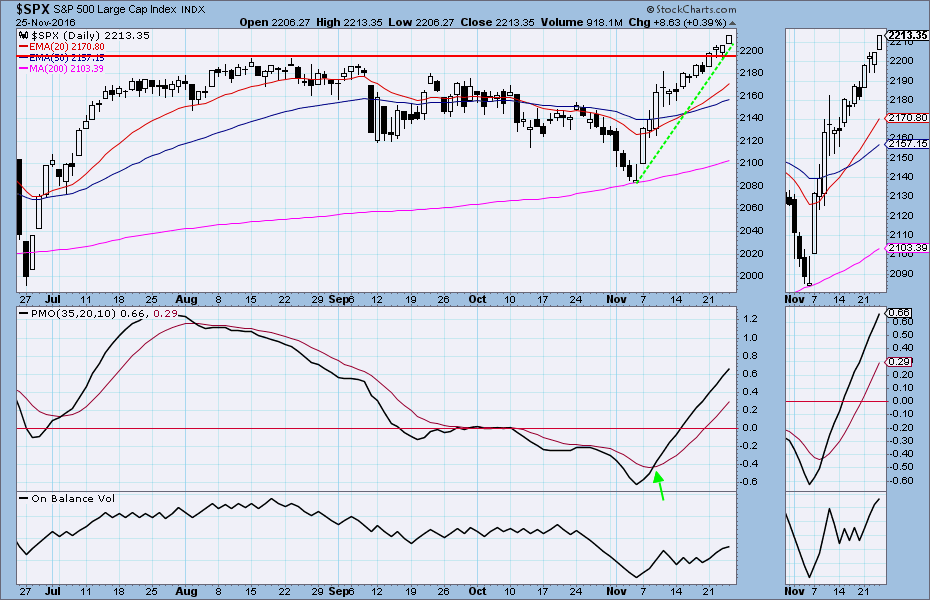Click the up triangle beside the Chg value
The height and width of the screenshot is (600, 930).
[732, 20]
